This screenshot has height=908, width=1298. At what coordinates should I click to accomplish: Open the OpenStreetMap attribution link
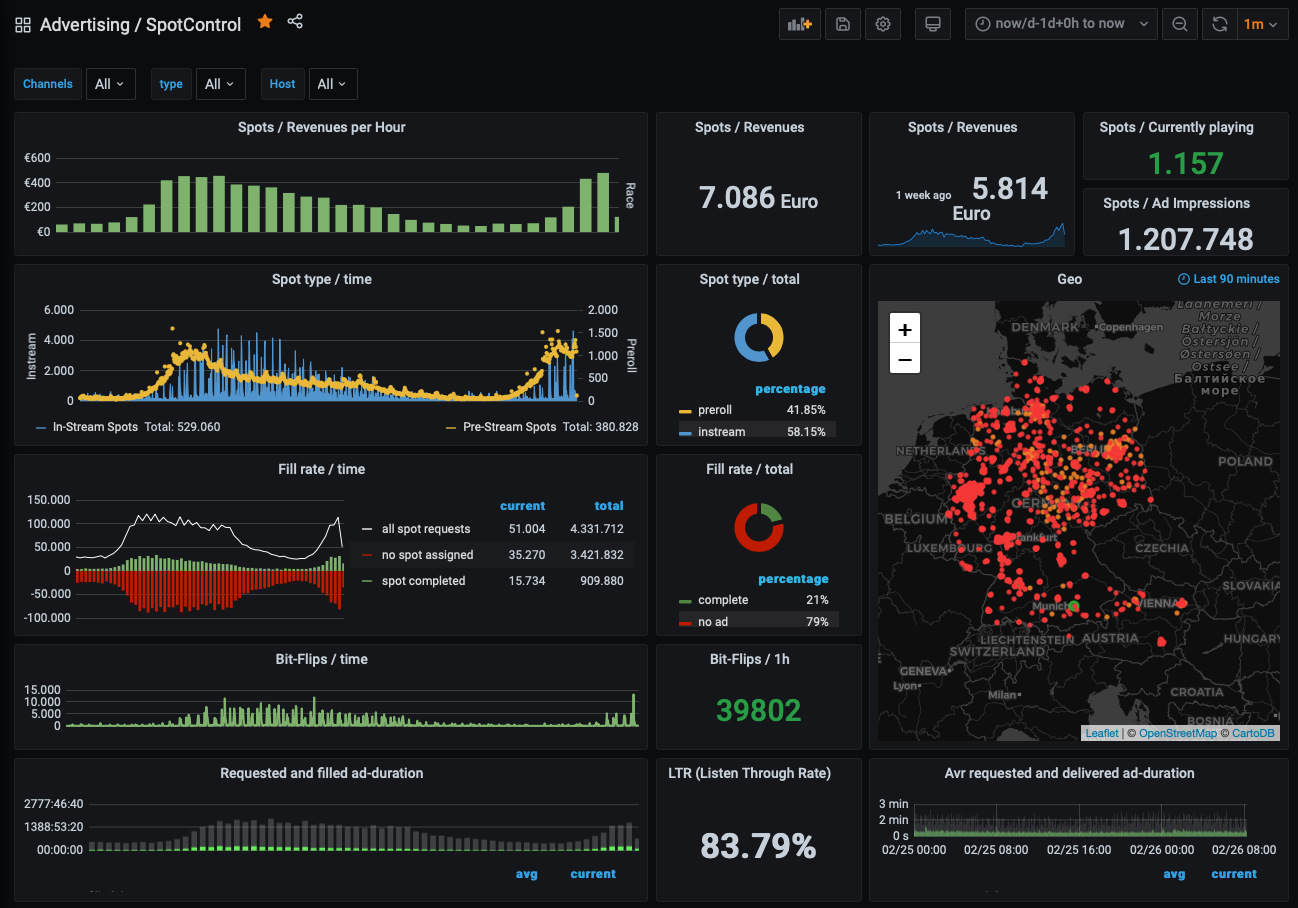tap(1178, 733)
